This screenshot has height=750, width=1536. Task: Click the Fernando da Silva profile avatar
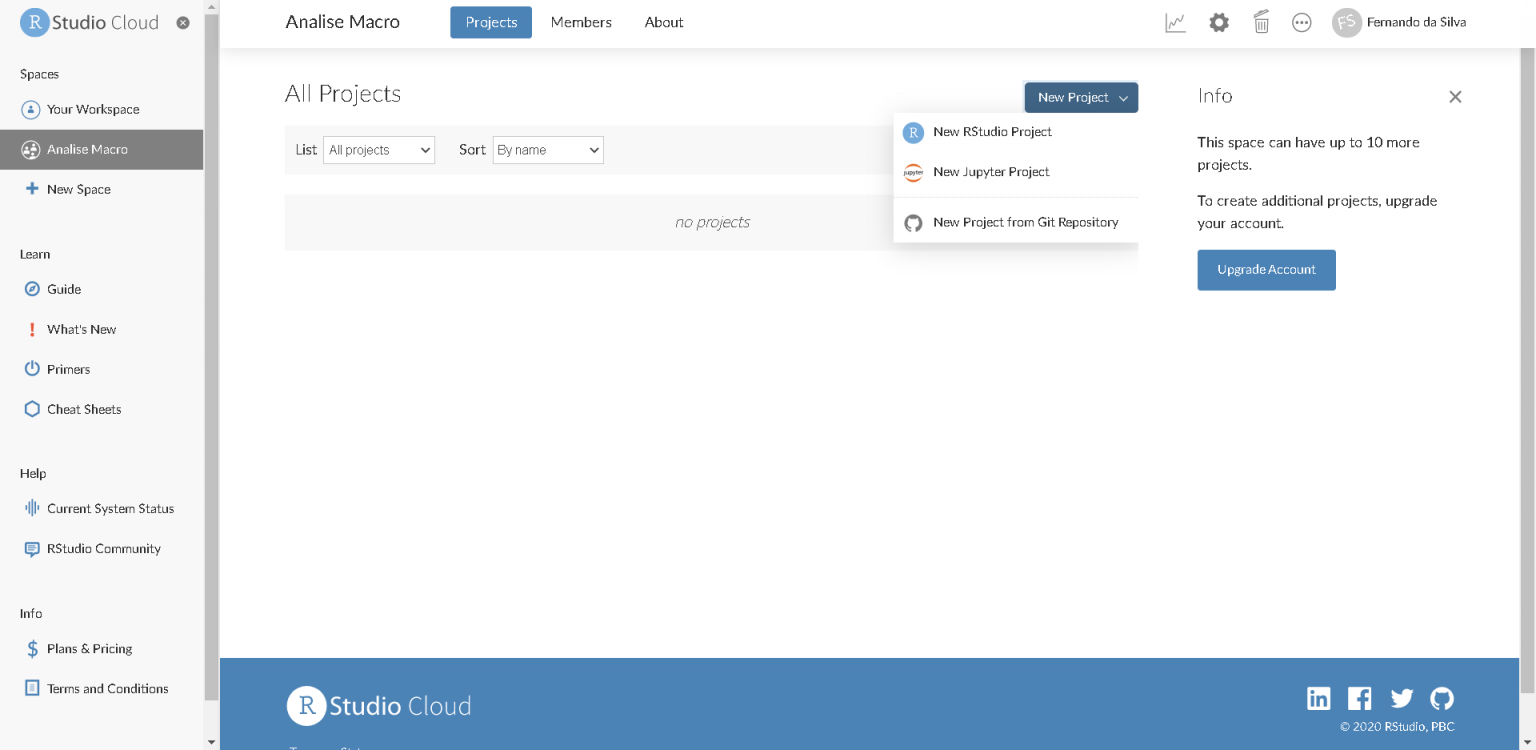click(1345, 21)
